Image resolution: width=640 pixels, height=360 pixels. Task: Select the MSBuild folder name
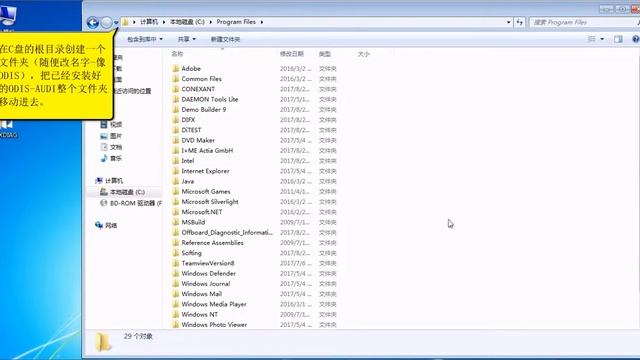(193, 222)
